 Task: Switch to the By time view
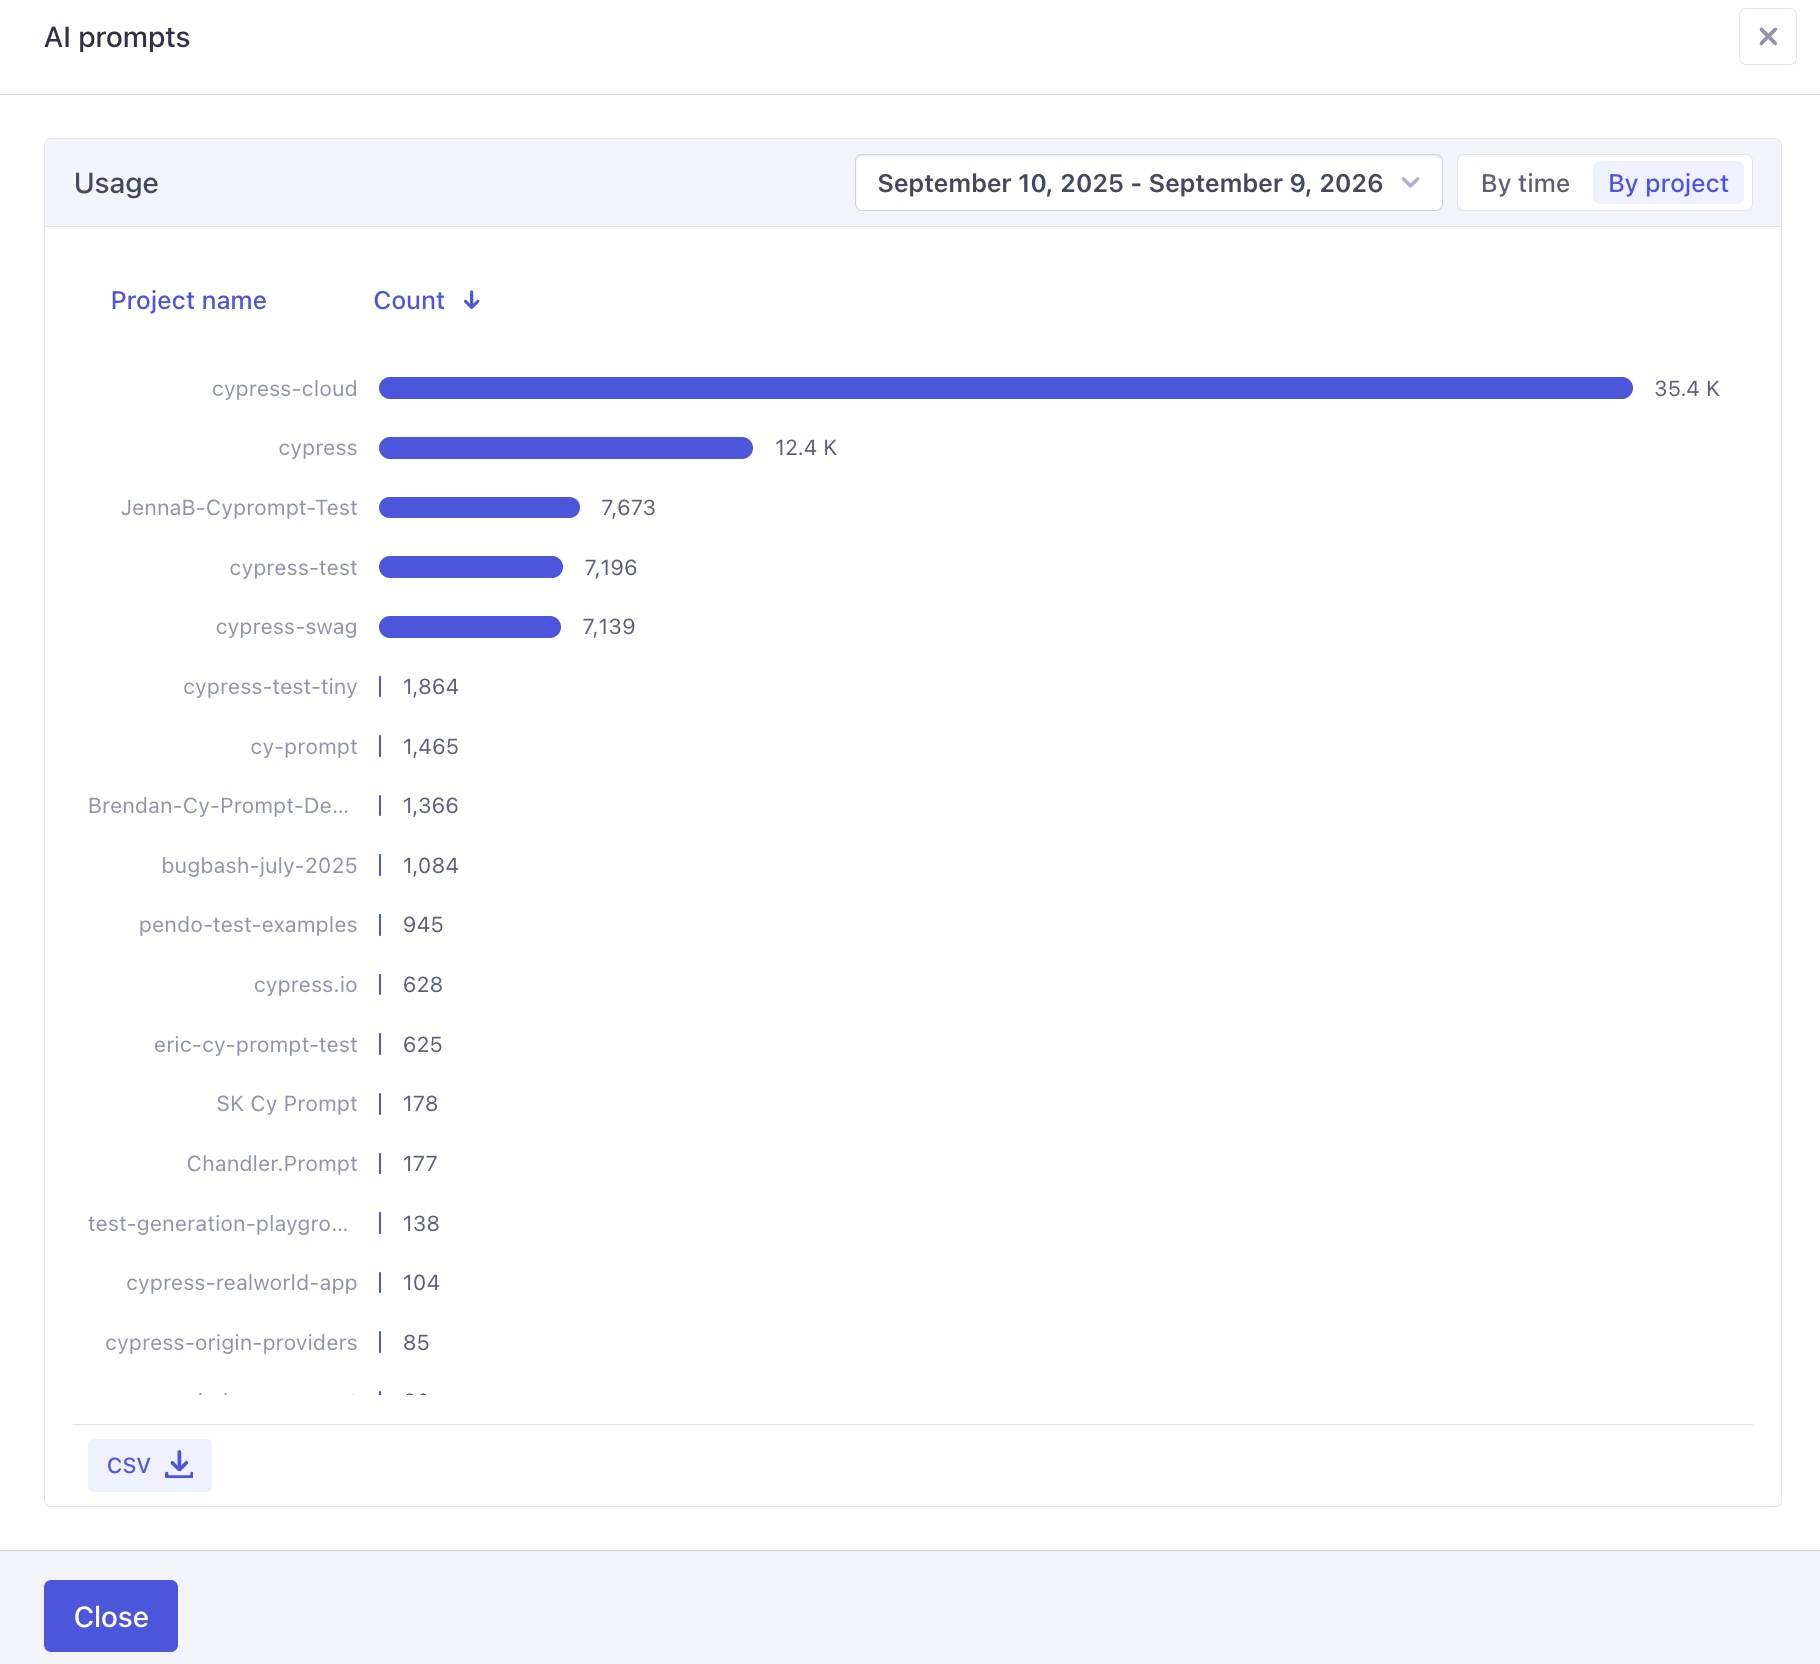(1524, 183)
